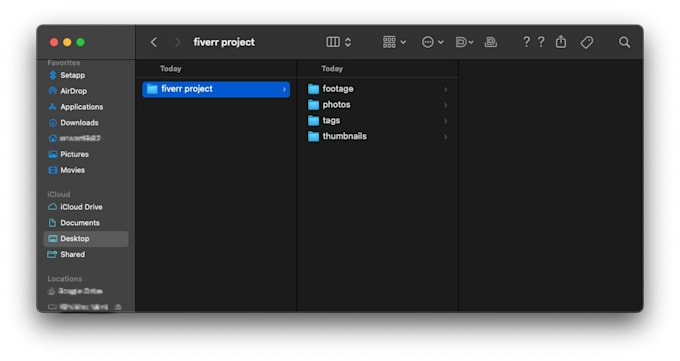Click the footage folder icon

[x=313, y=89]
